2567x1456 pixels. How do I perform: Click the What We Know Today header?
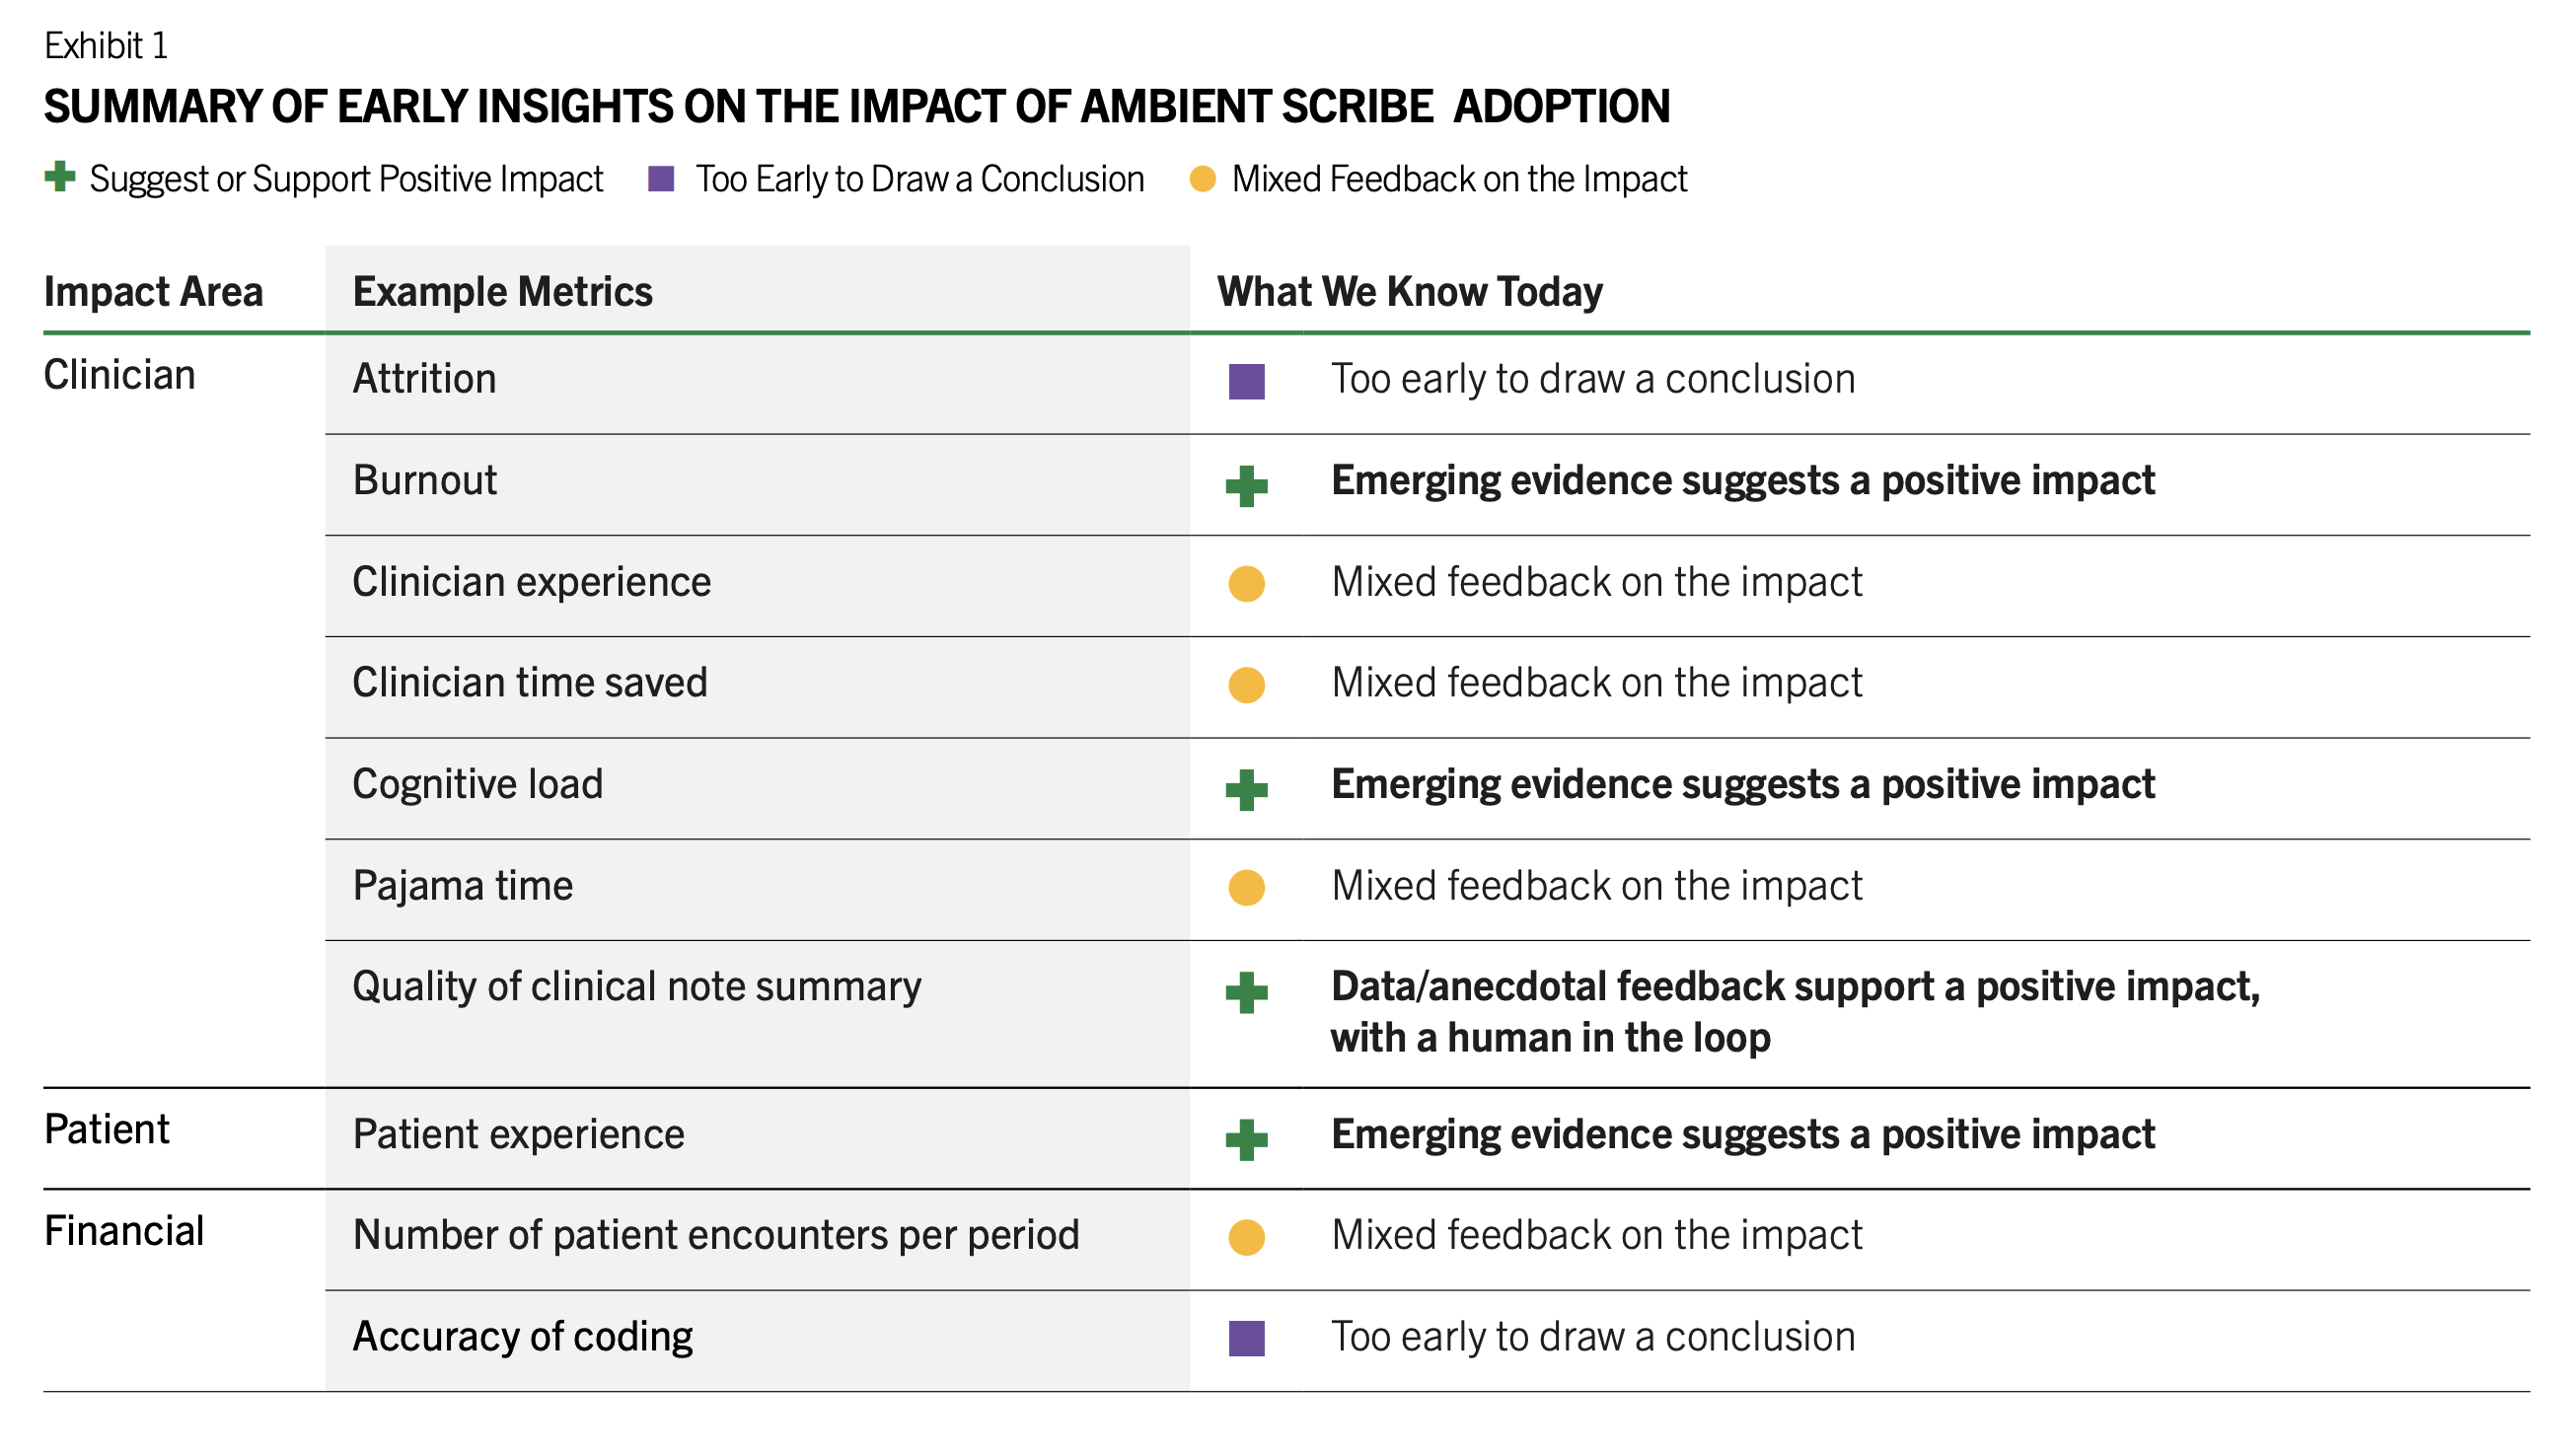1409,292
